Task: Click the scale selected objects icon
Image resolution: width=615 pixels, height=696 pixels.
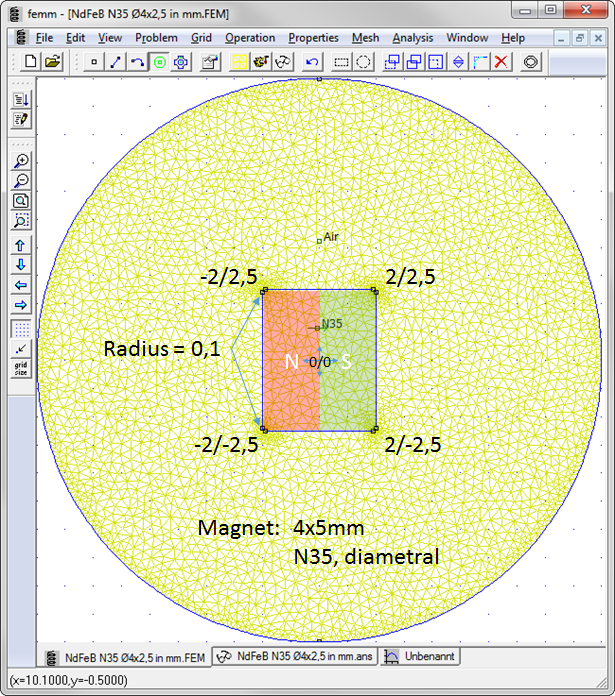Action: (x=436, y=62)
